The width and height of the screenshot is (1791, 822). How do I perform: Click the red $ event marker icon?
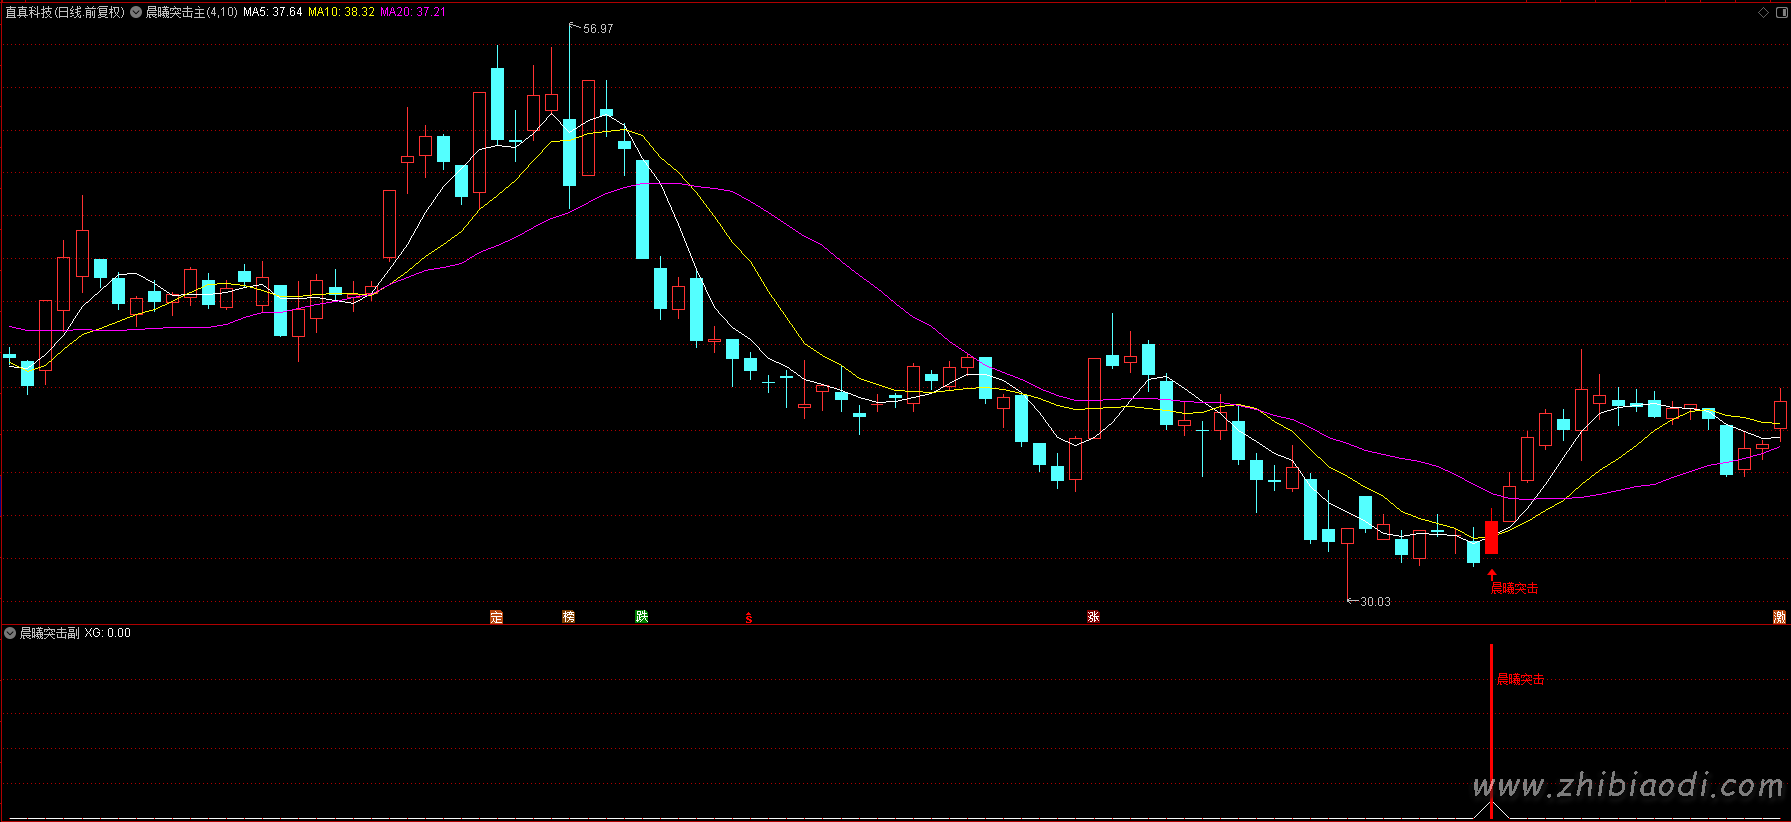coord(748,618)
